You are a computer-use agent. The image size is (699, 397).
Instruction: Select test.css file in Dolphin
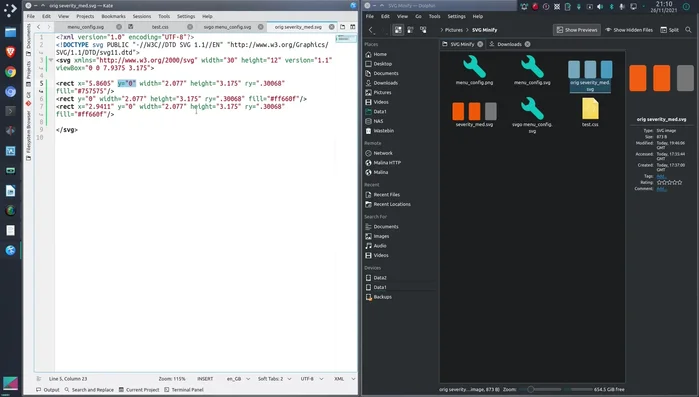click(x=590, y=112)
